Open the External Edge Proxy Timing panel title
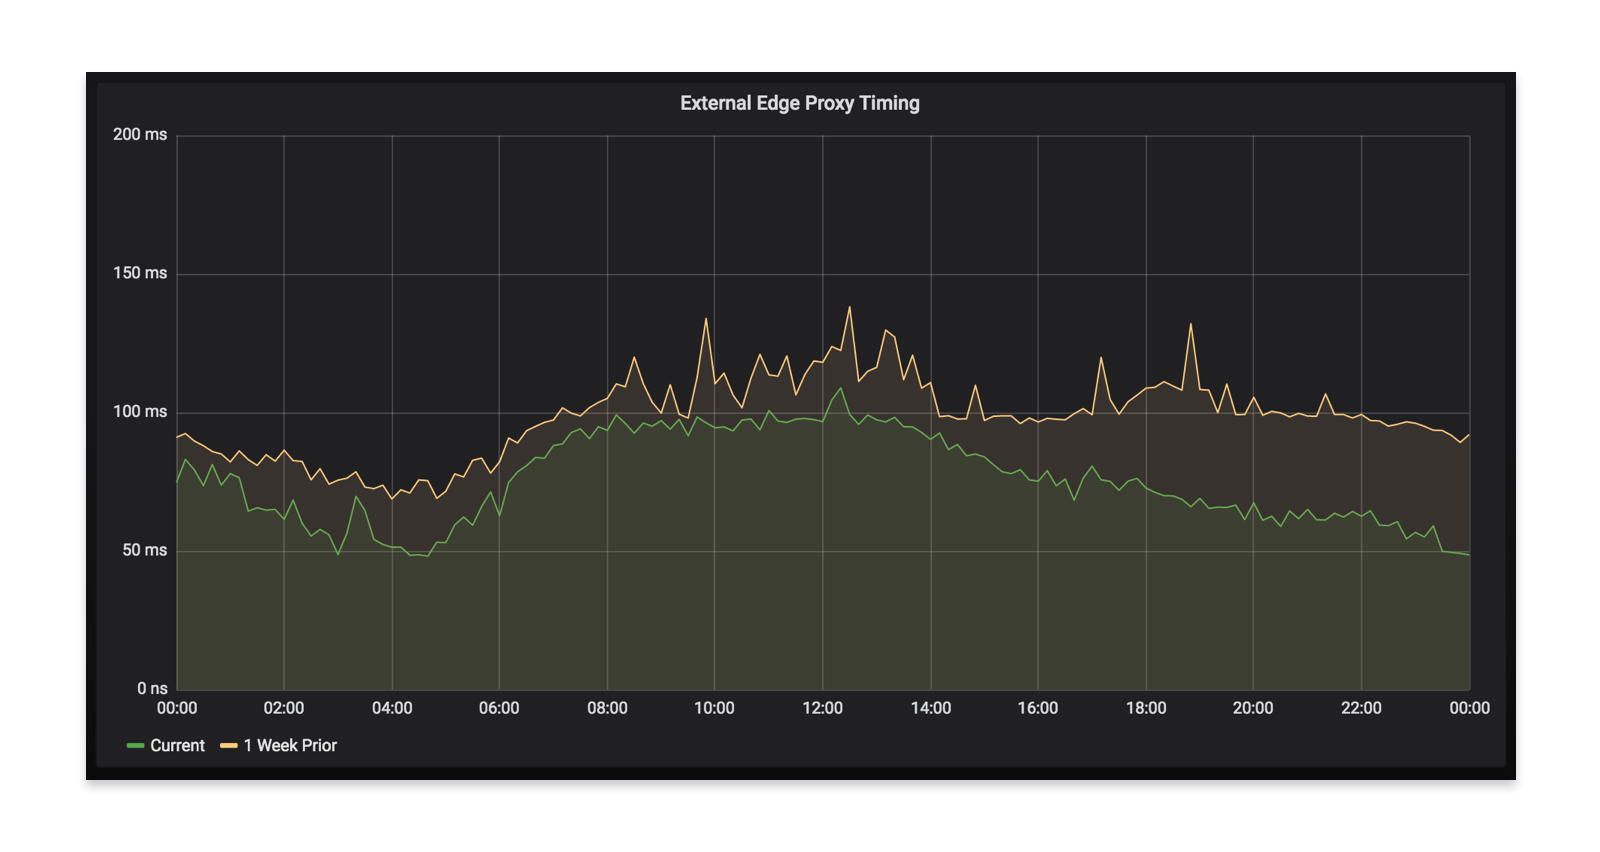This screenshot has width=1600, height=852. pos(799,103)
